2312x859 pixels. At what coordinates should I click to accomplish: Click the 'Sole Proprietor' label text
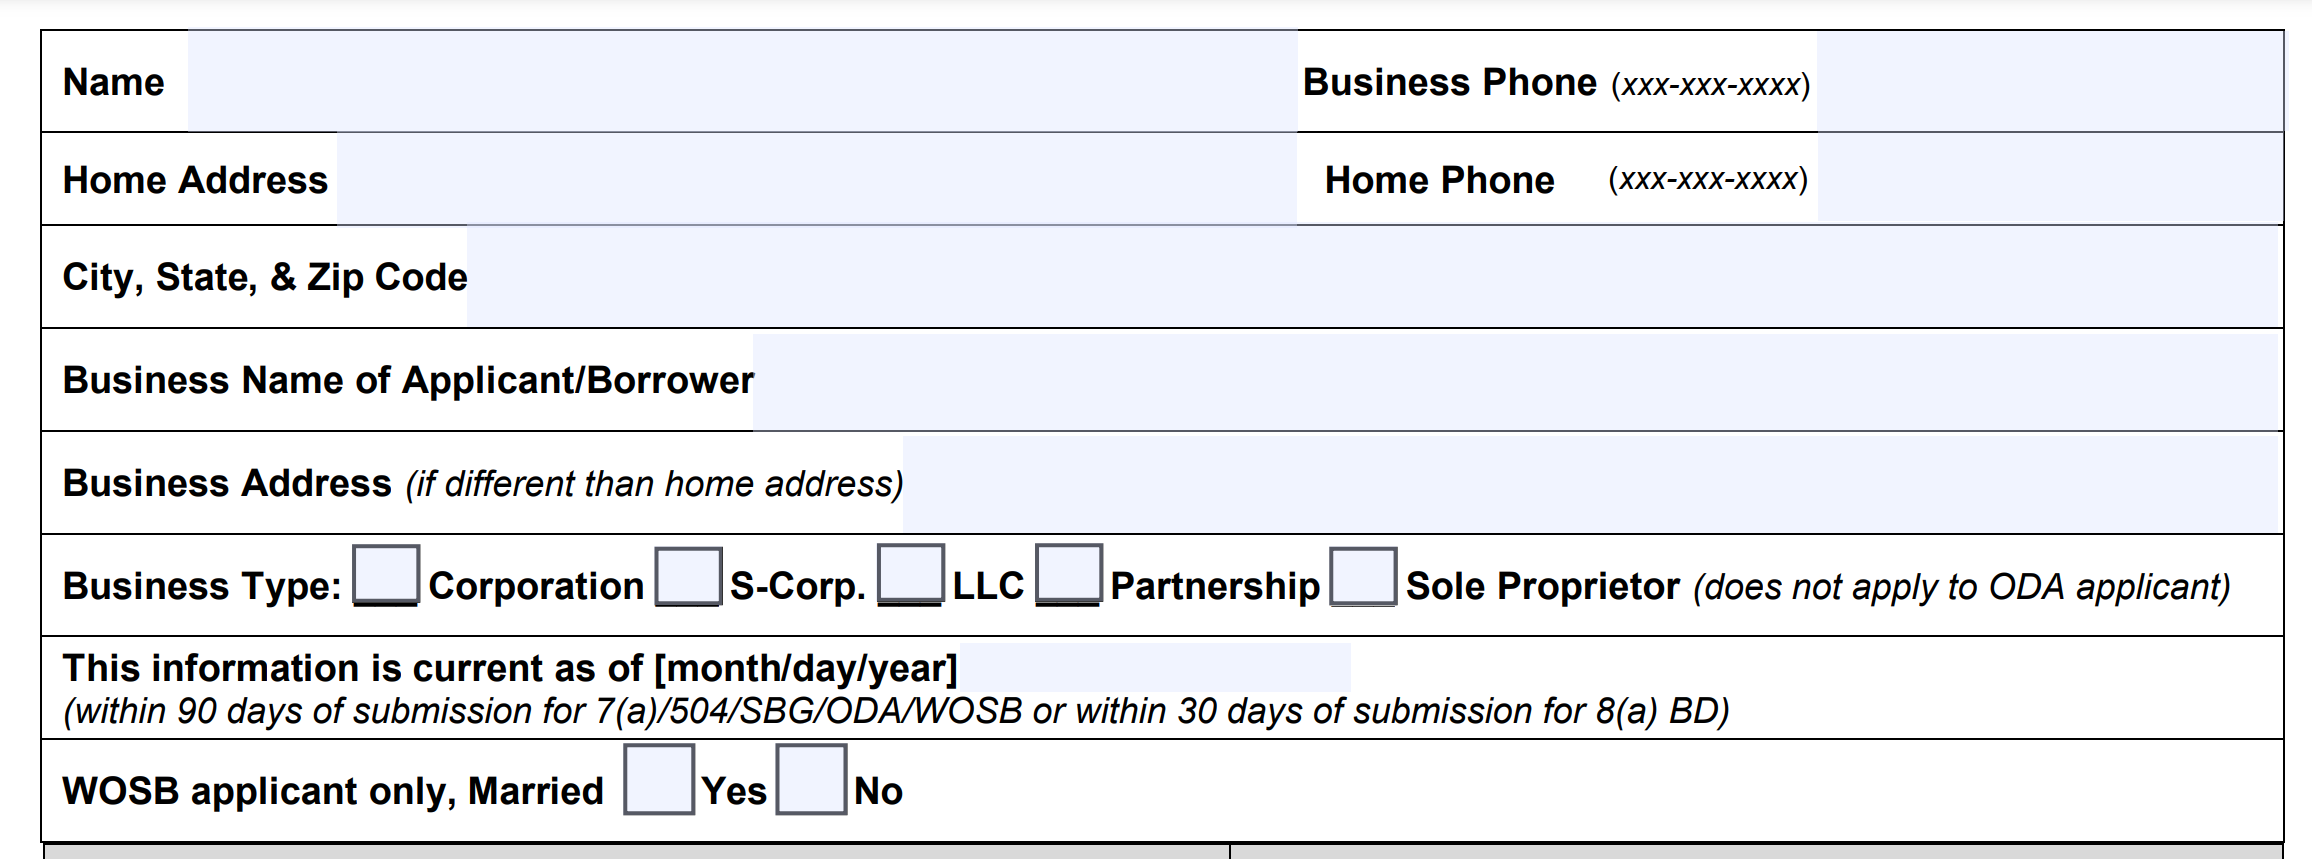1541,586
